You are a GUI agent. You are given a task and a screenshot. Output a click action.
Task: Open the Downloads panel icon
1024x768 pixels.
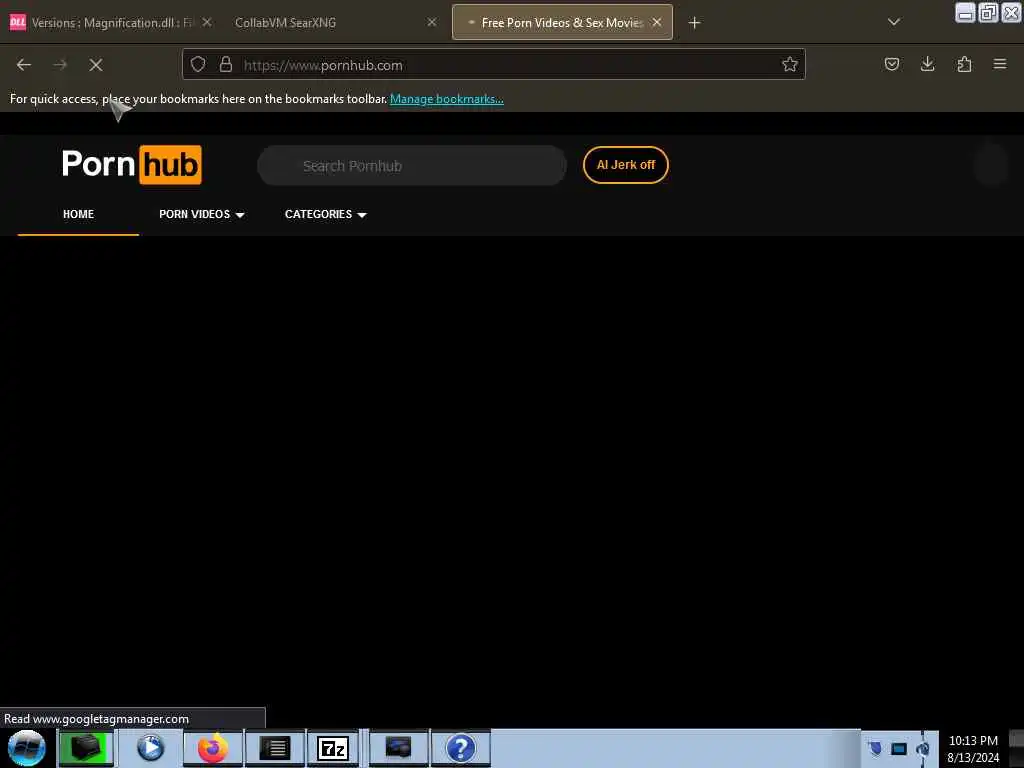click(927, 64)
